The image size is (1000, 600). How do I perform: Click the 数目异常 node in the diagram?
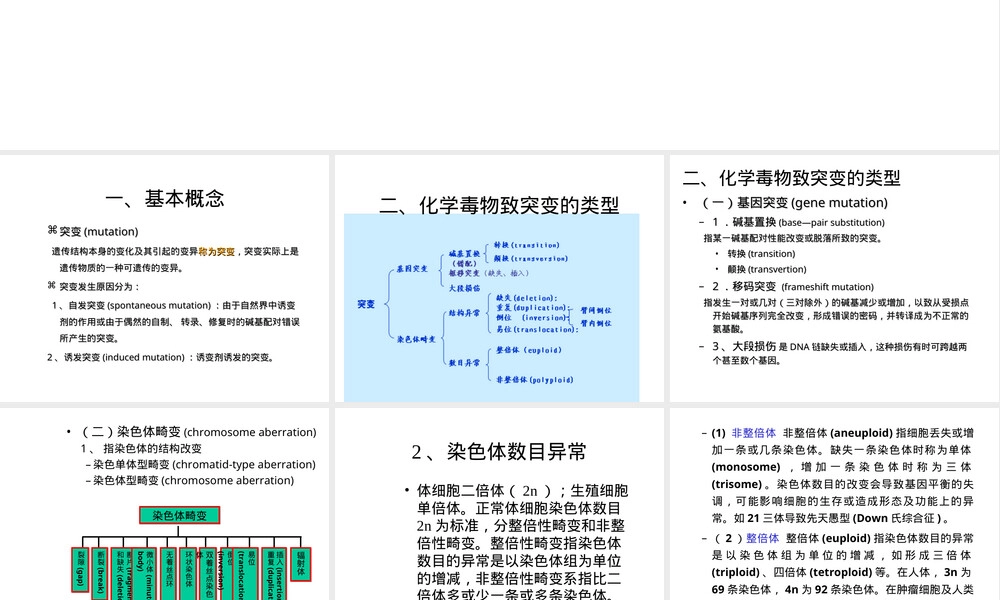(464, 363)
